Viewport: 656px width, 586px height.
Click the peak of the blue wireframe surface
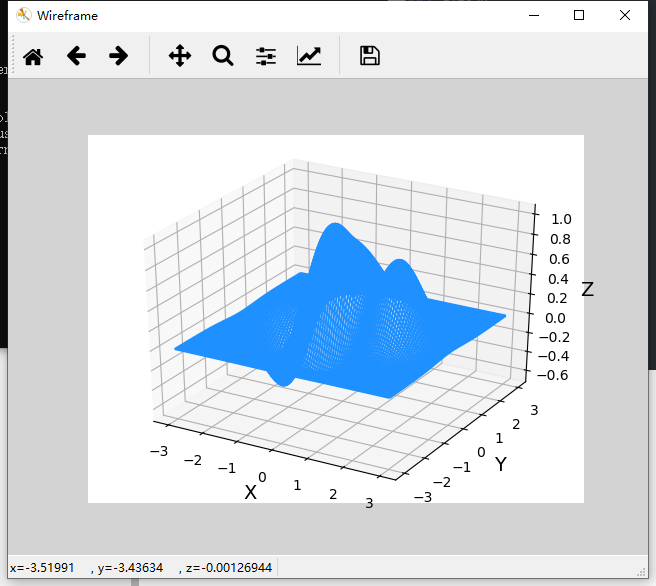(334, 226)
